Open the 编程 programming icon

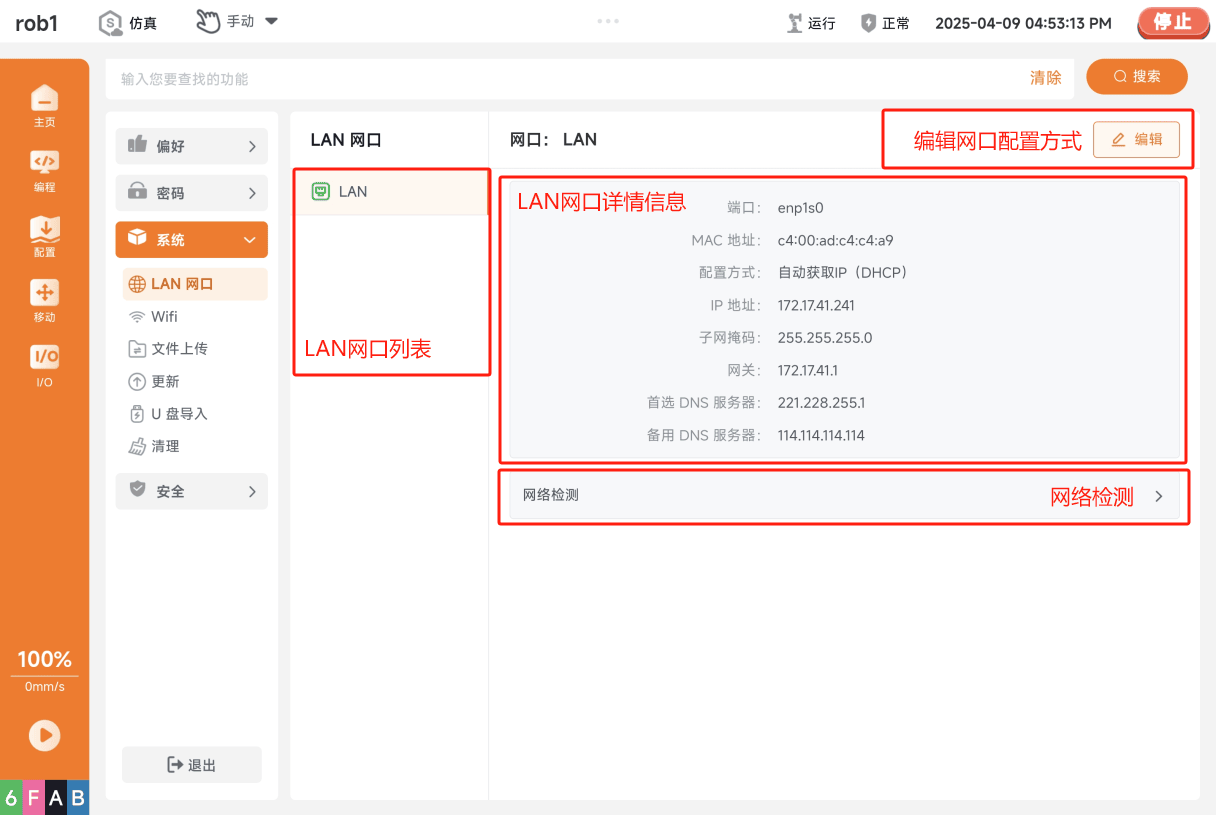(44, 171)
